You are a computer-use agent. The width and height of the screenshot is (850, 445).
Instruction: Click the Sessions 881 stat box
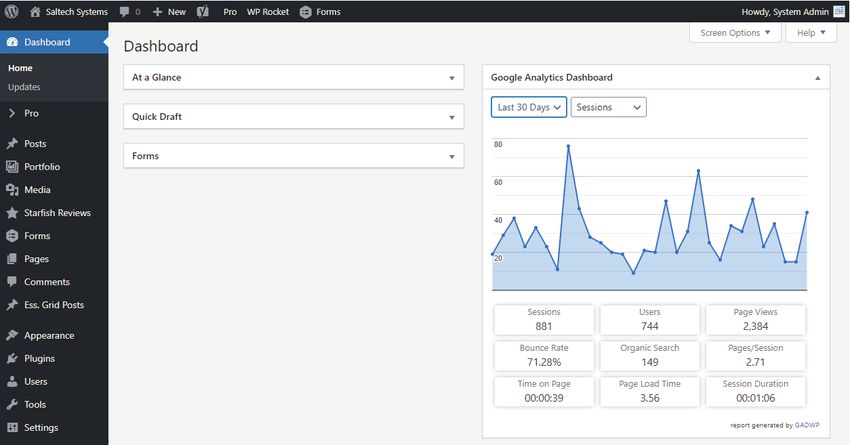544,319
